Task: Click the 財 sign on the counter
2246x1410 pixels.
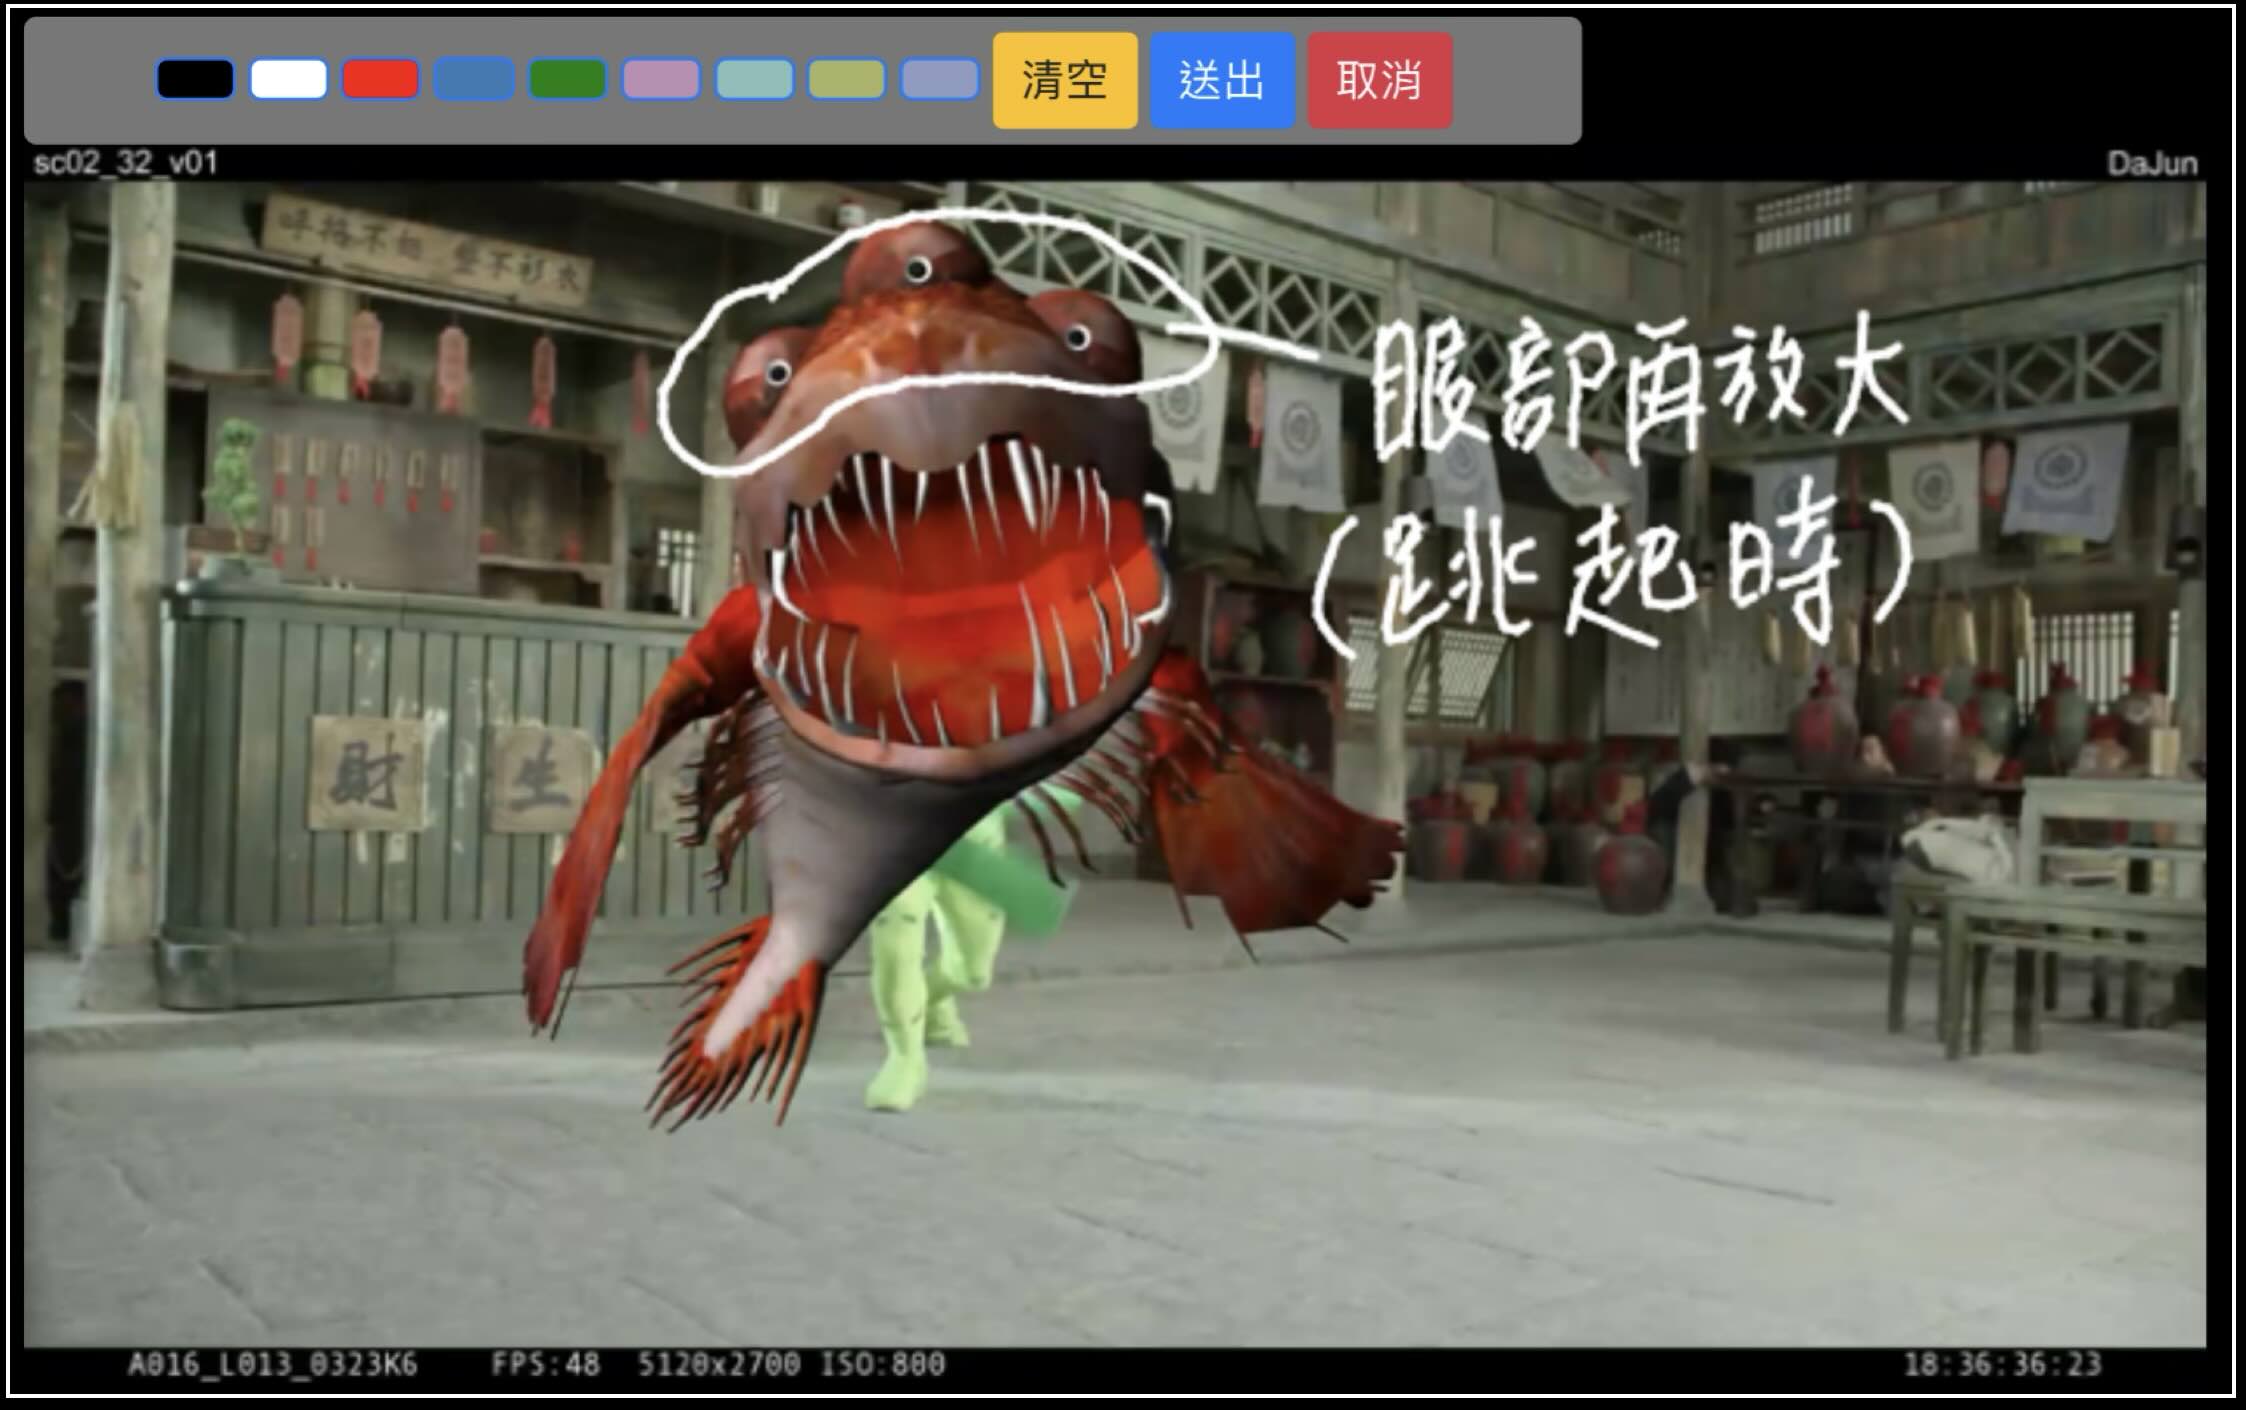Action: coord(366,775)
